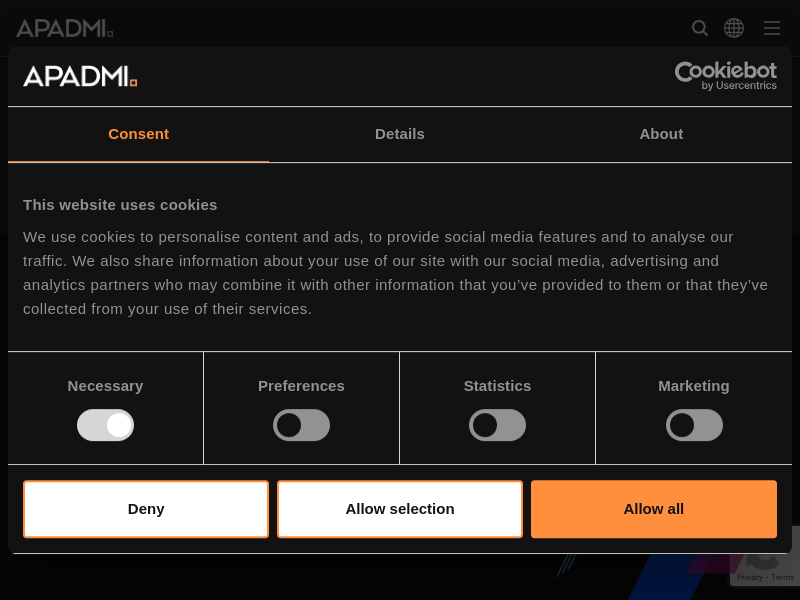This screenshot has height=600, width=800.
Task: Click the APADMI logo inside the cookie dialog
Action: coord(80,76)
